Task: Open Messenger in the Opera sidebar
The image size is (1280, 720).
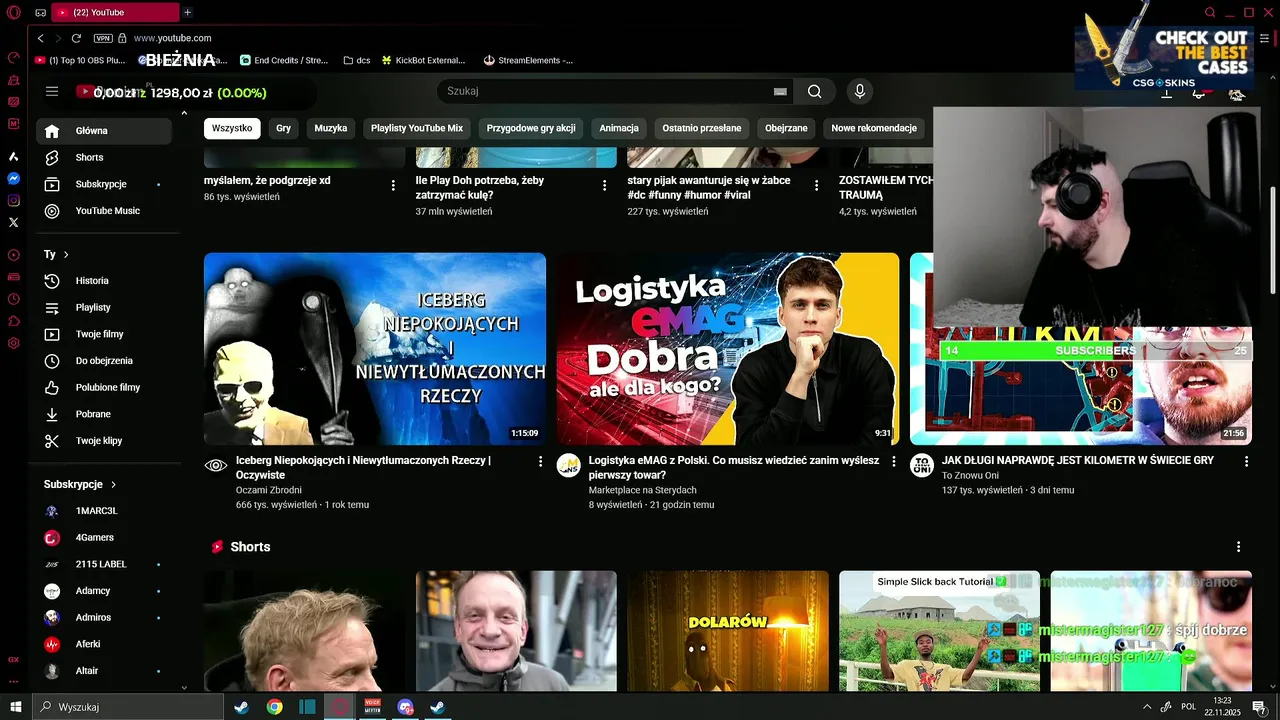Action: (13, 178)
